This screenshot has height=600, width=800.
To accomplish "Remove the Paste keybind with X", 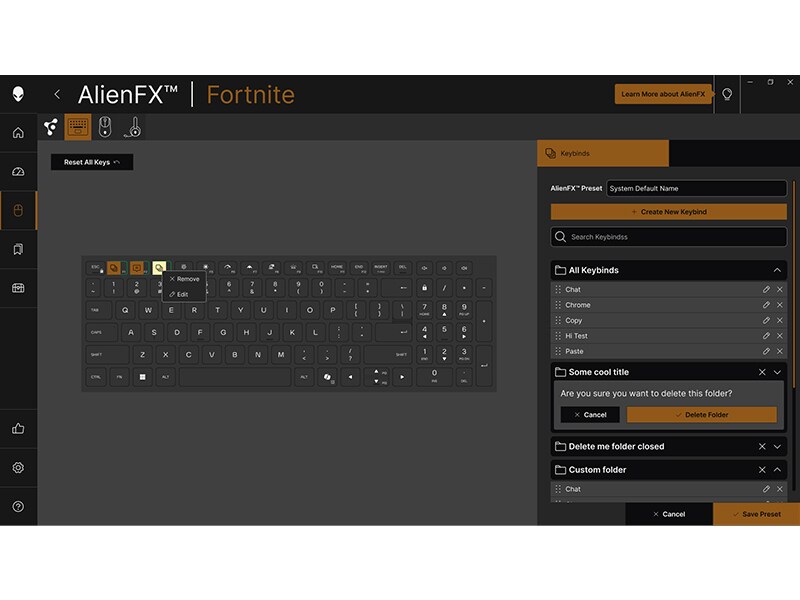I will coord(780,351).
